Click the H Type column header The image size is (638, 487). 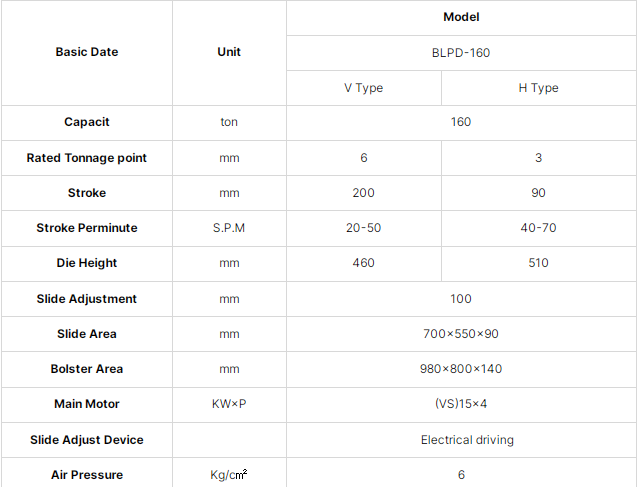pyautogui.click(x=538, y=88)
